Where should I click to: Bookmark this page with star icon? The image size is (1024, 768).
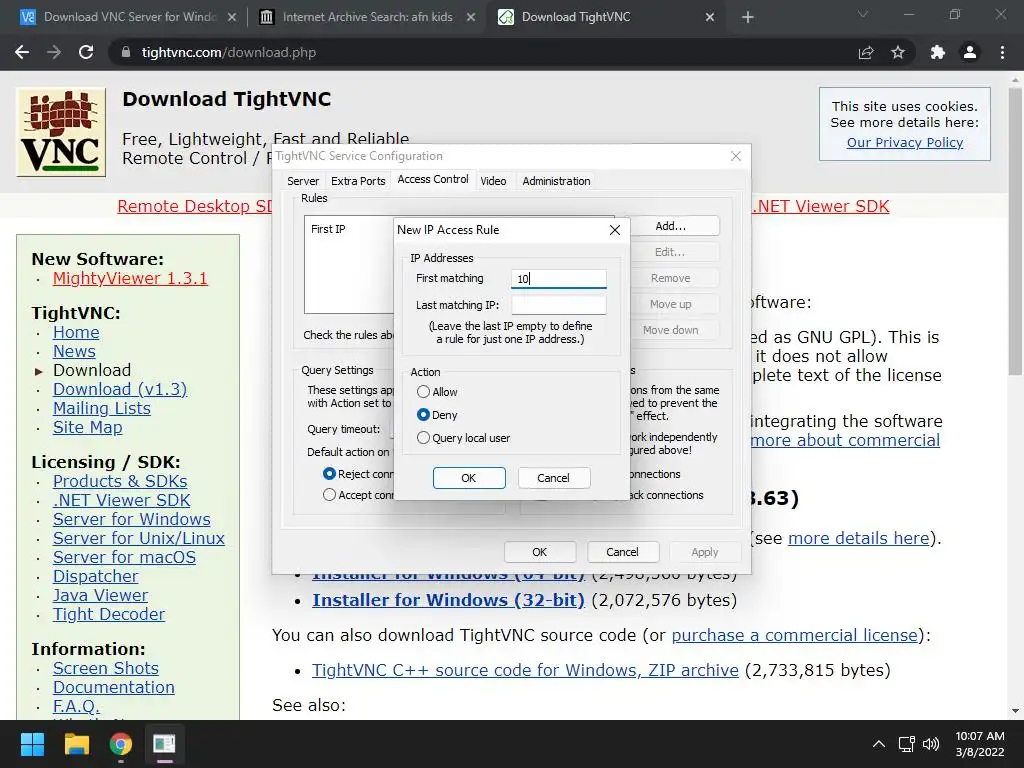(x=898, y=52)
